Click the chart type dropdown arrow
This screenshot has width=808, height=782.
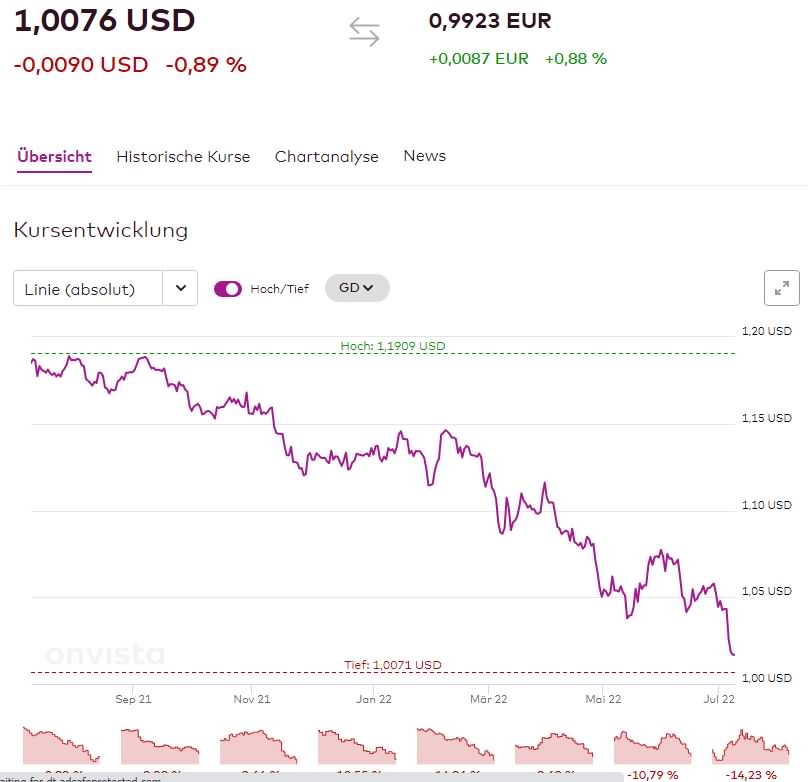click(180, 289)
